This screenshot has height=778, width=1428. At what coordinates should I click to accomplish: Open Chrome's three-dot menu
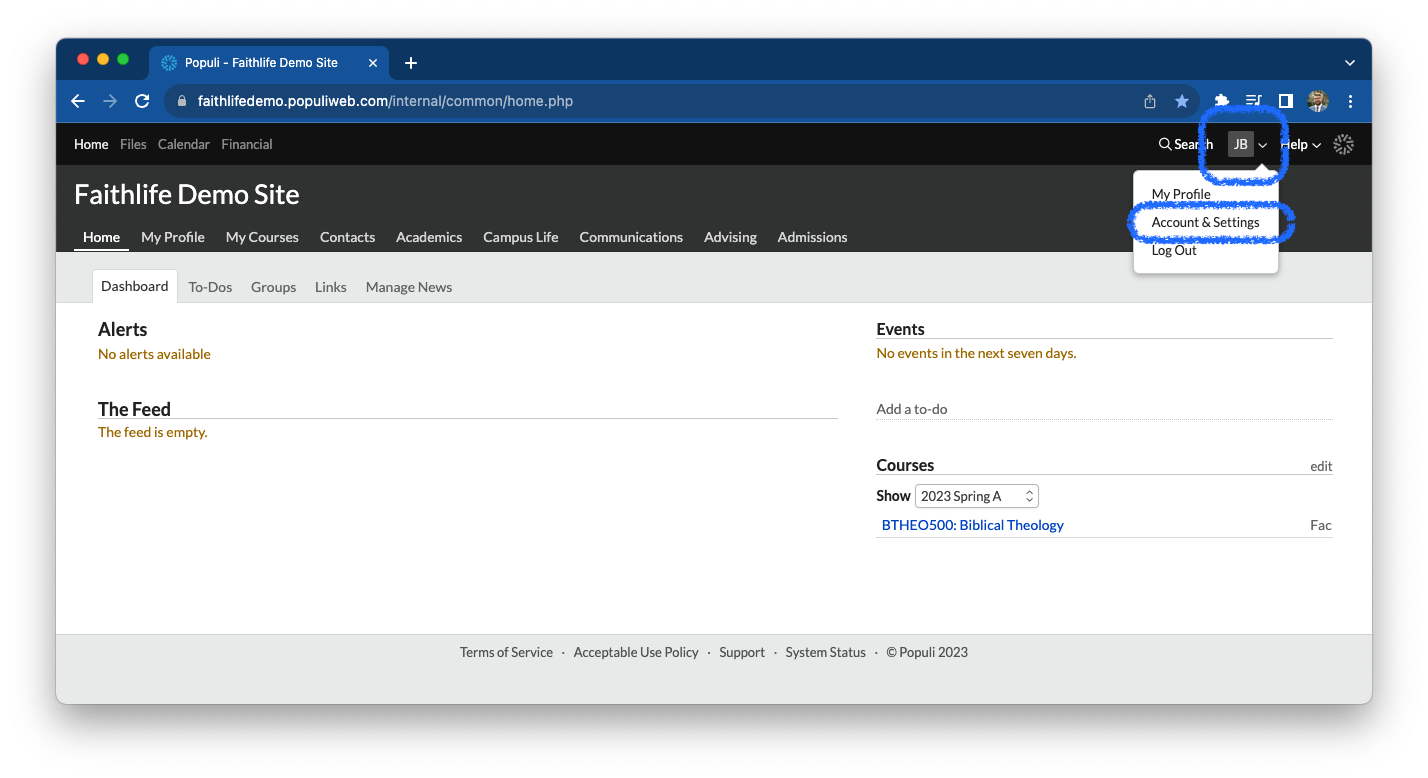coord(1350,101)
